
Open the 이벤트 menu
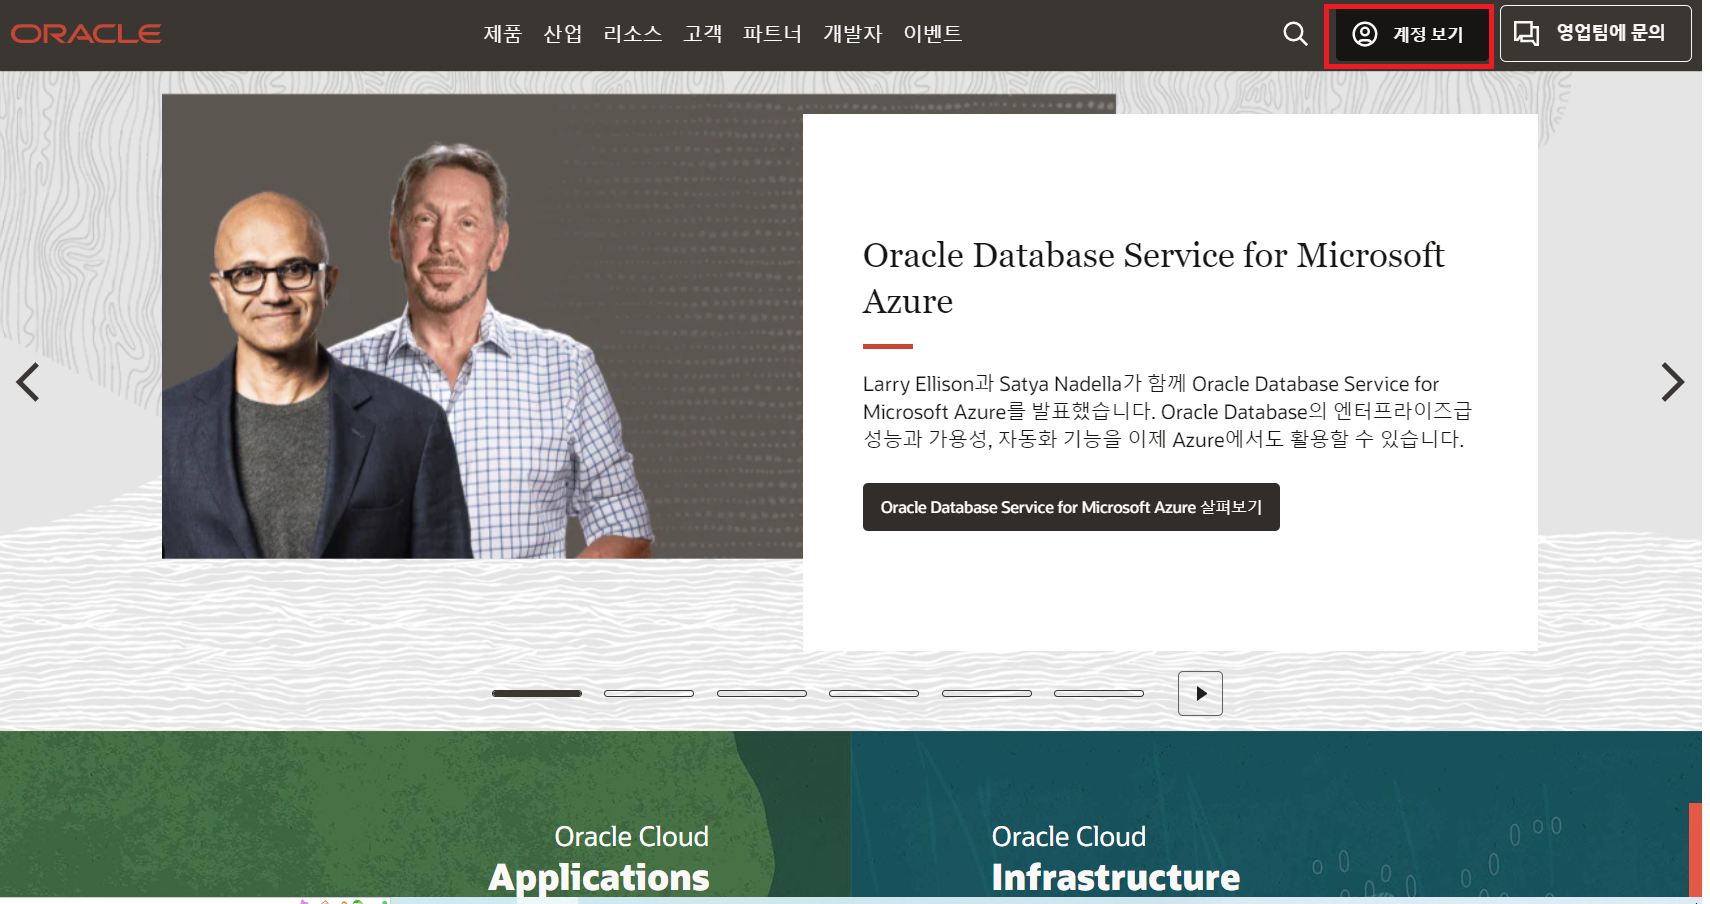pos(932,34)
